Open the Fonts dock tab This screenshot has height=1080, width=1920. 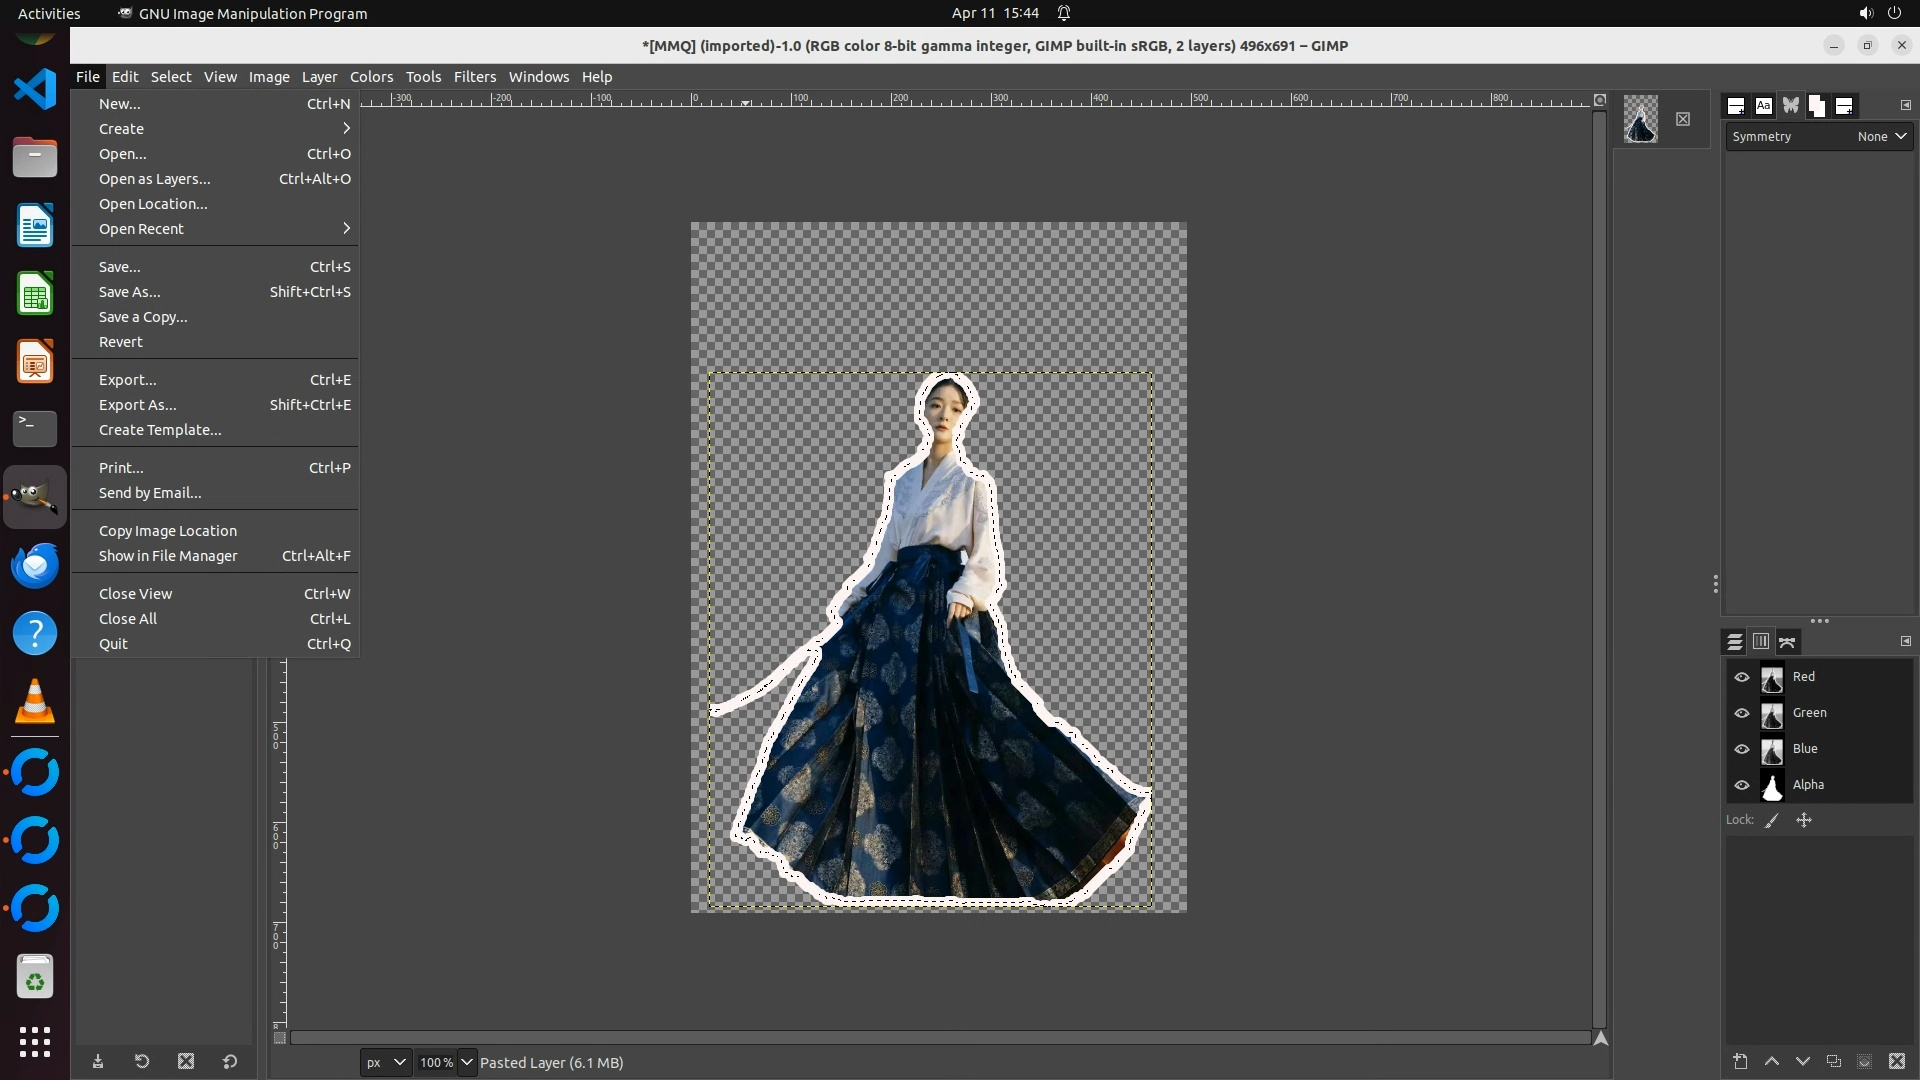pos(1763,106)
